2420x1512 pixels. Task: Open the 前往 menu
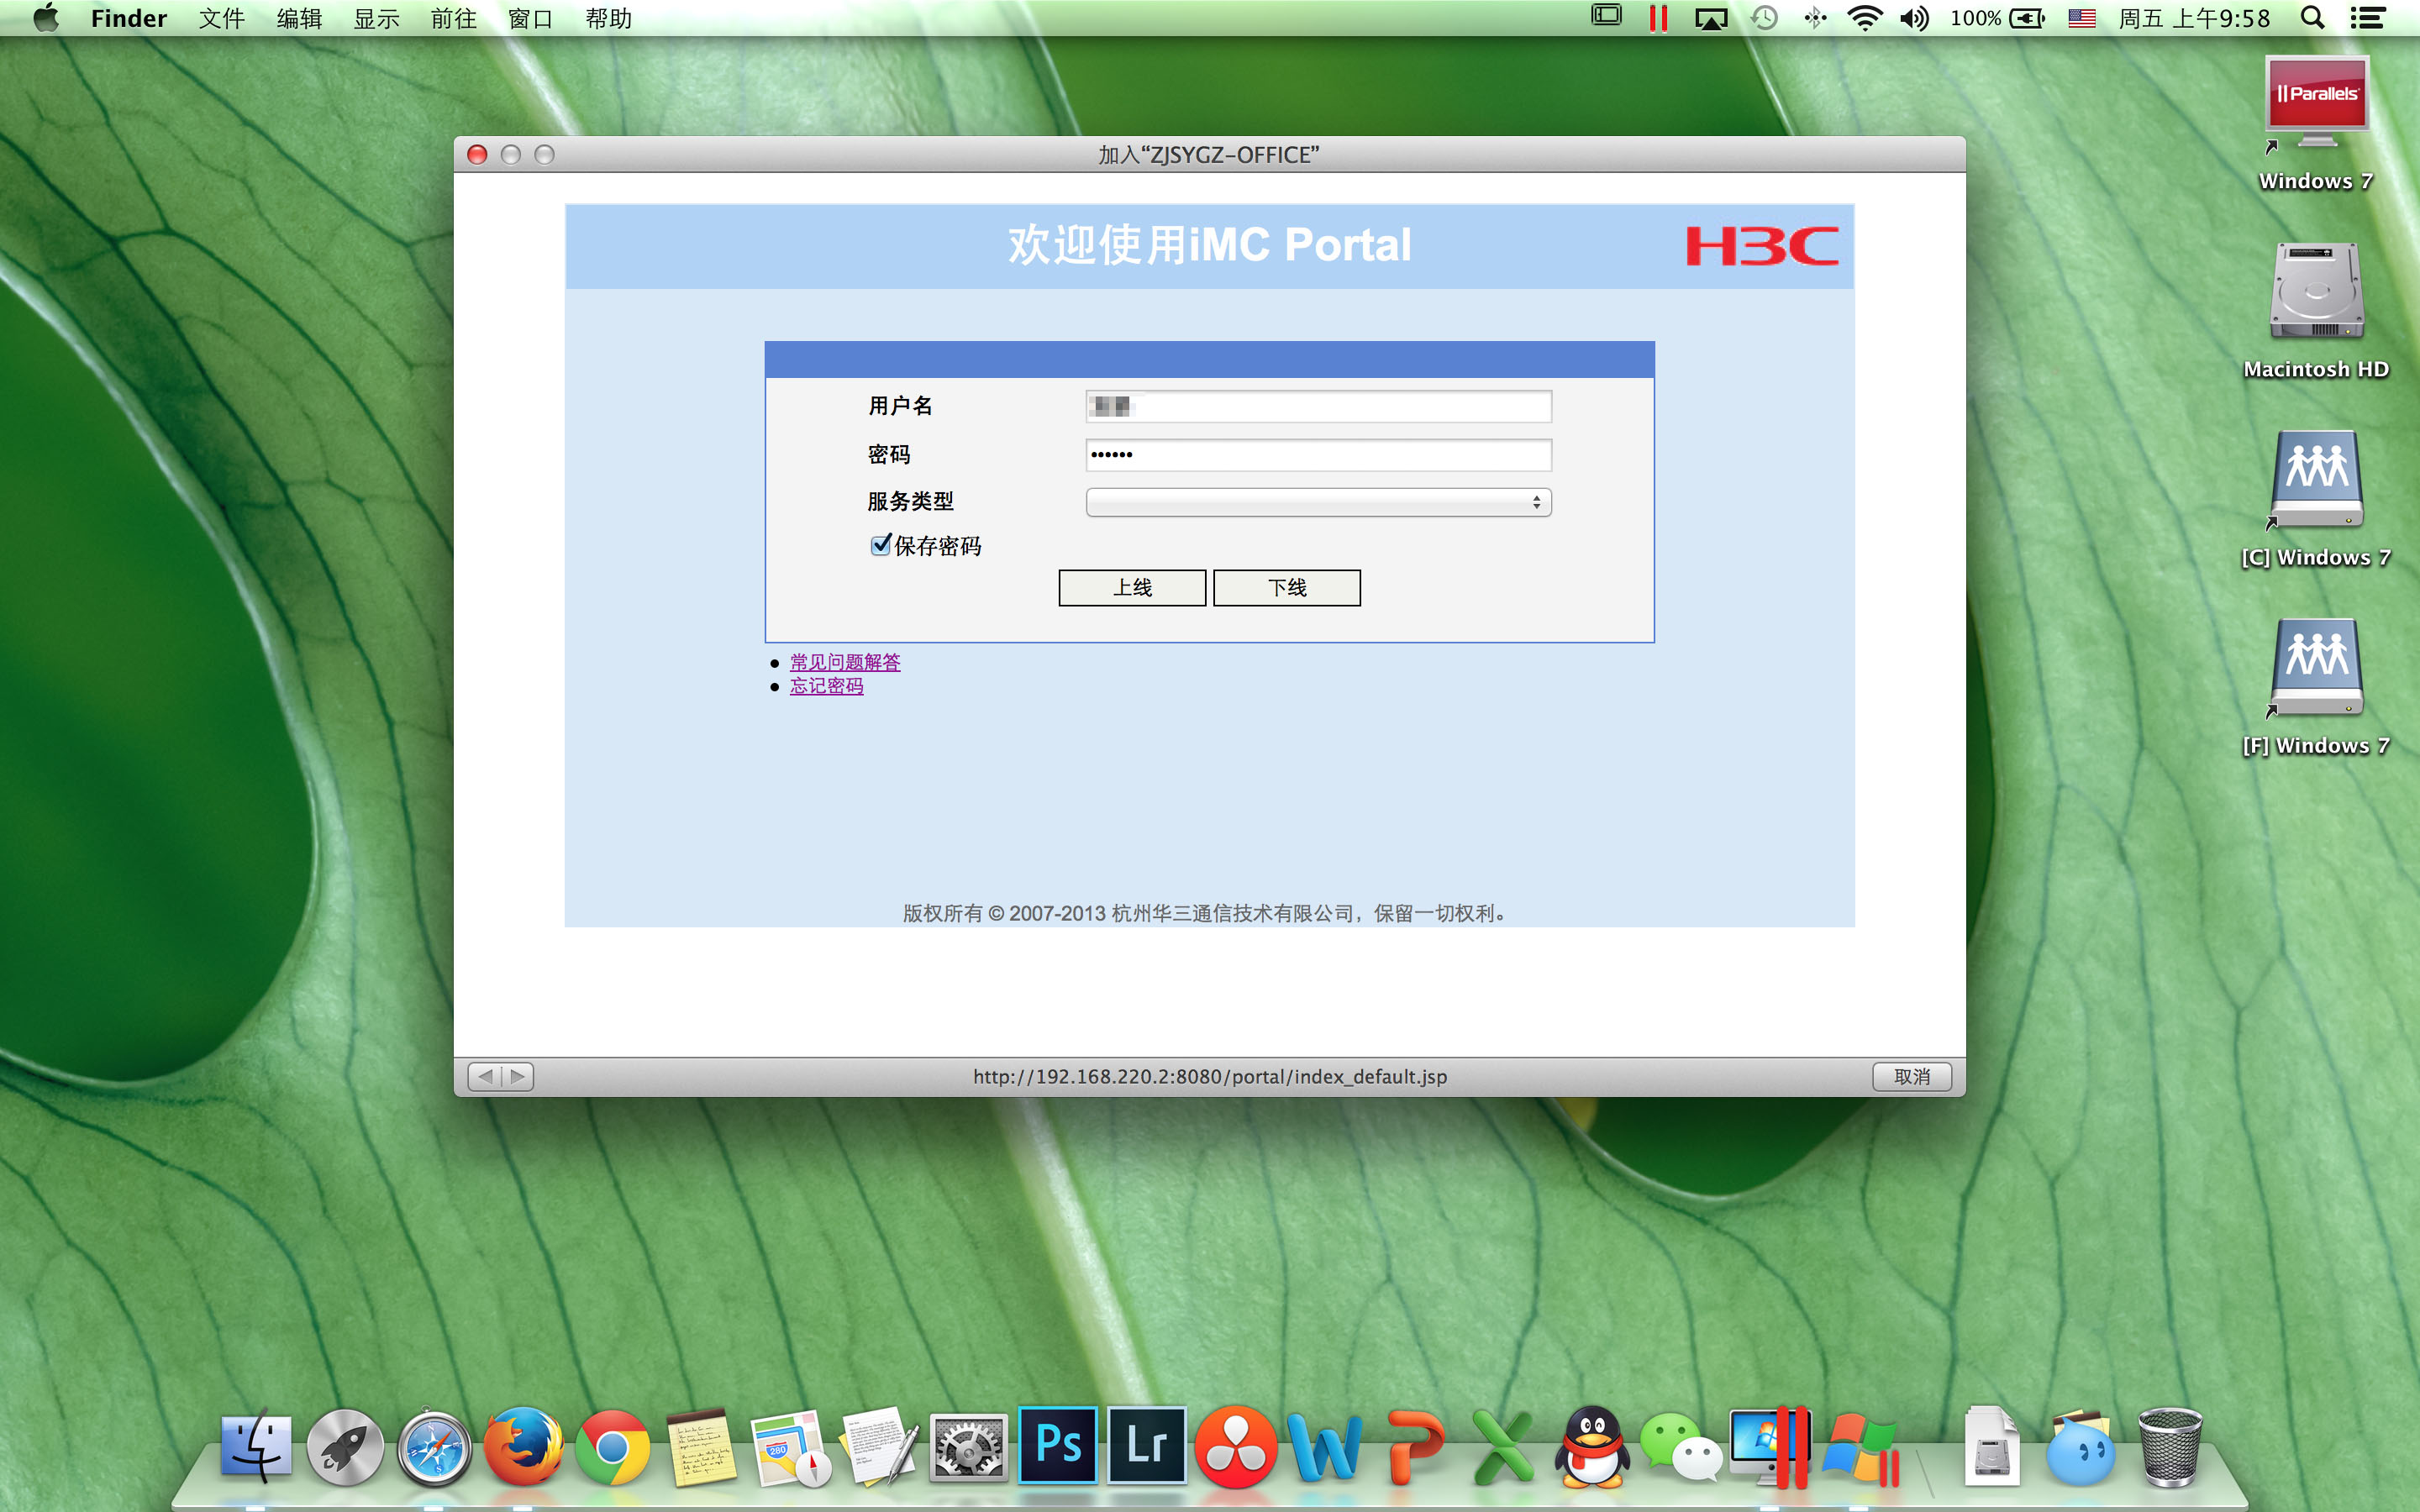pyautogui.click(x=453, y=18)
